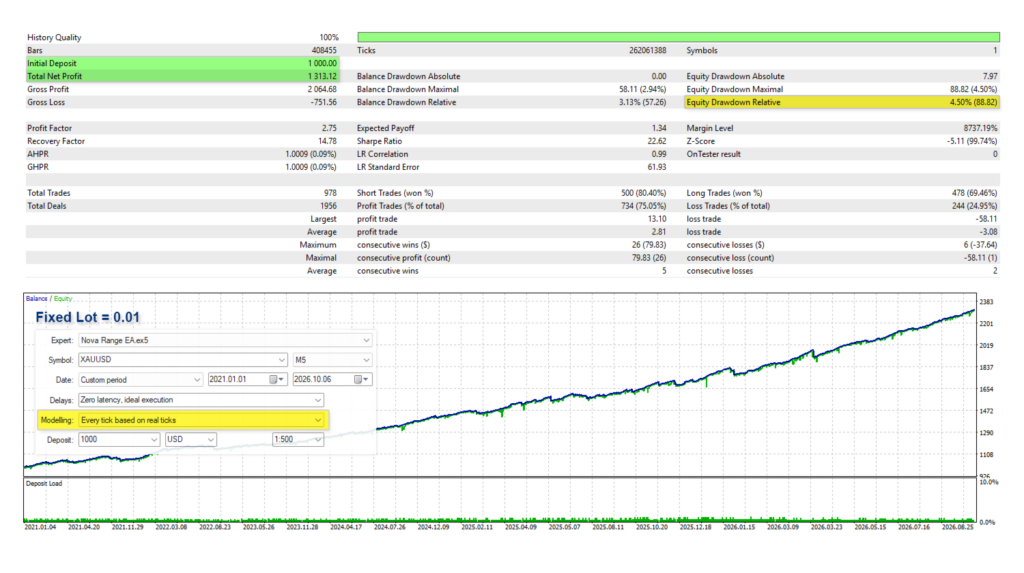Click the Deposit Load label in lower chart
Screen dimensions: 1024x573
click(x=44, y=483)
